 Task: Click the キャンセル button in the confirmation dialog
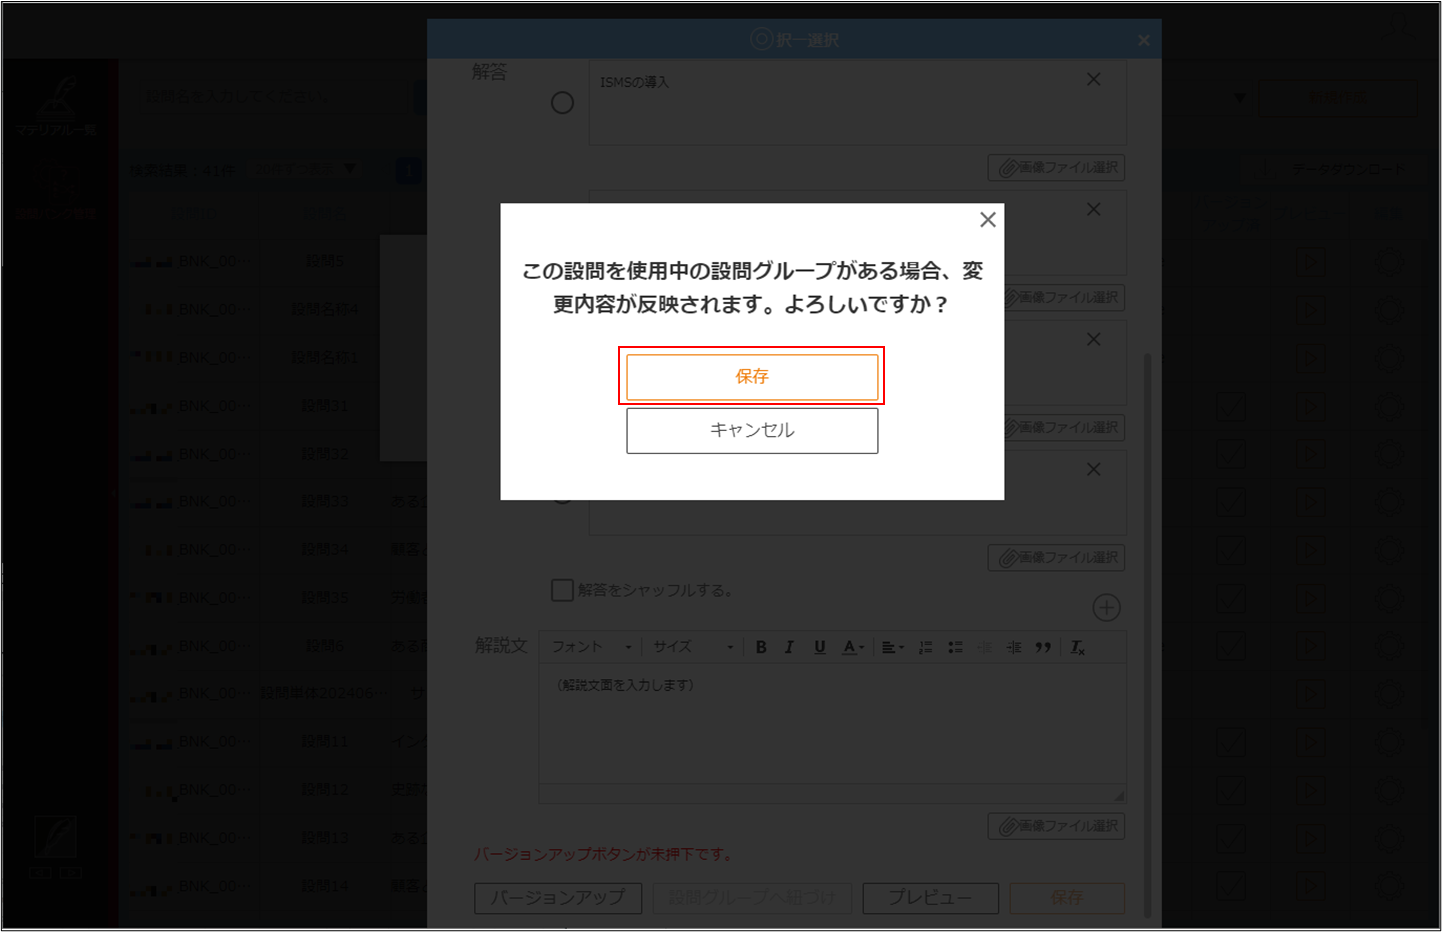click(x=752, y=430)
